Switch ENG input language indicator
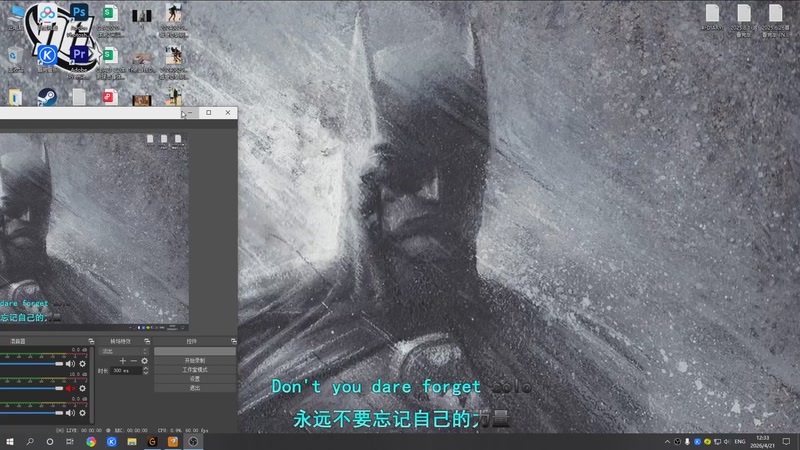Image resolution: width=800 pixels, height=450 pixels. [x=740, y=442]
